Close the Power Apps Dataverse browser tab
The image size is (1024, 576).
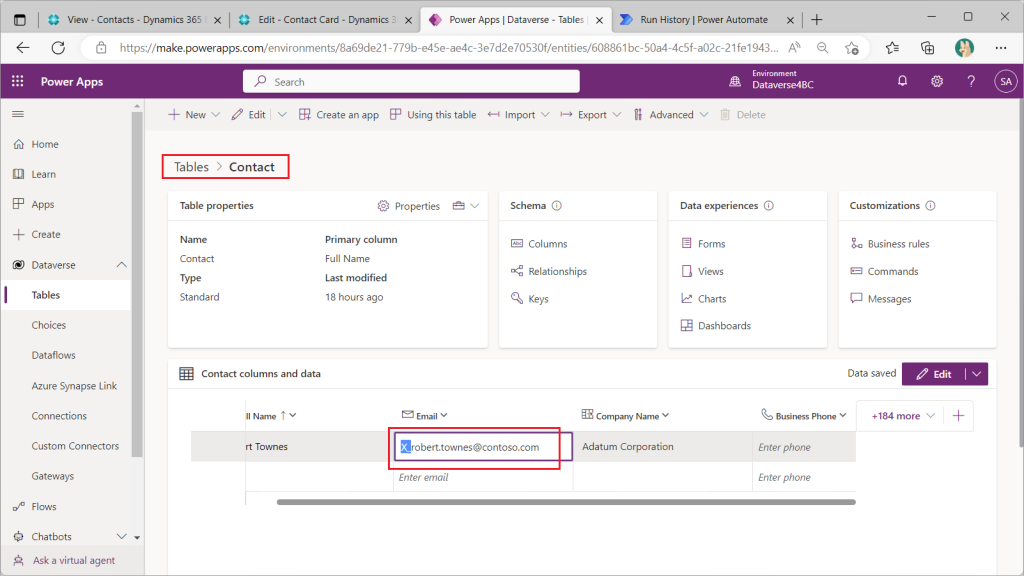[x=599, y=20]
